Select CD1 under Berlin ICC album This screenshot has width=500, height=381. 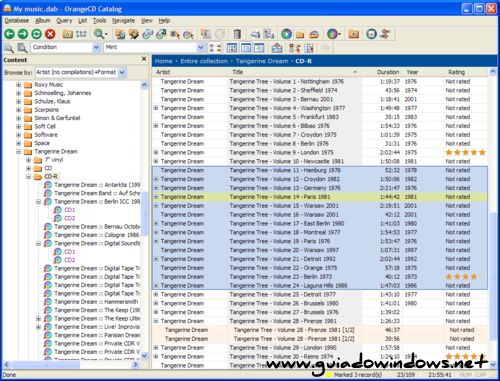pos(69,210)
